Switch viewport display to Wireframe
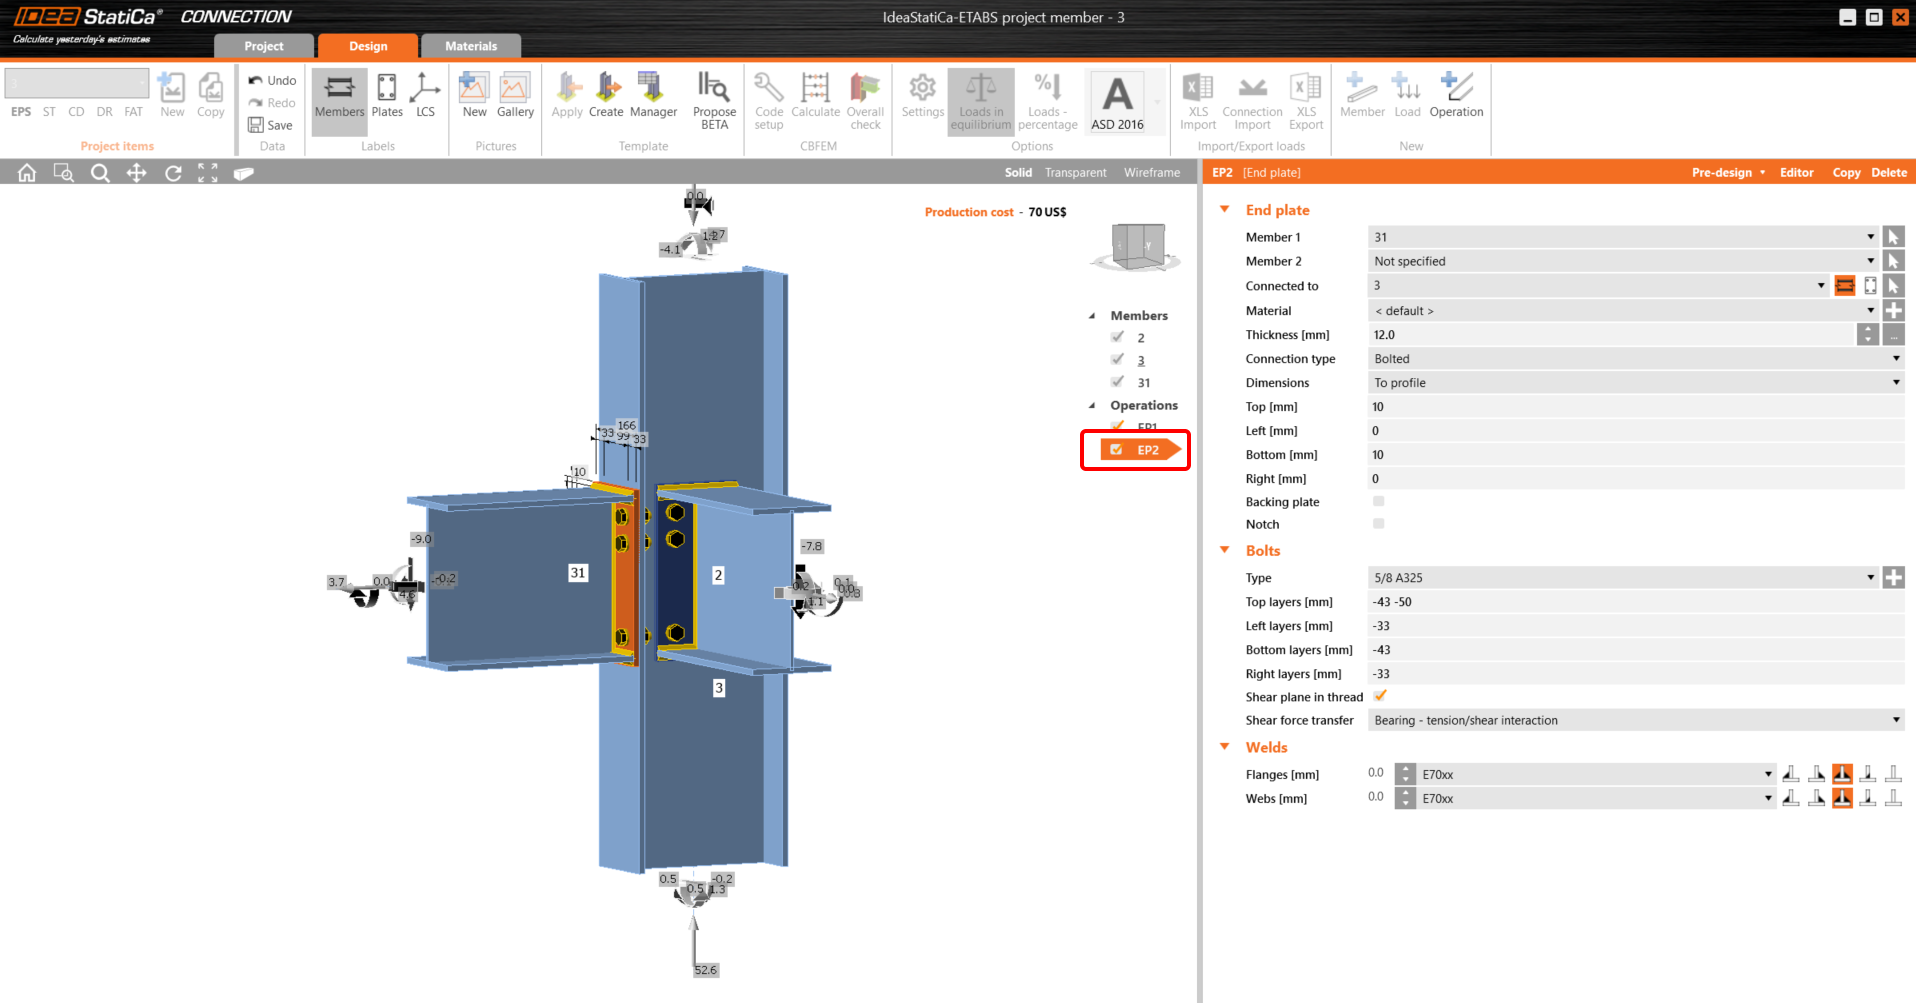1916x1003 pixels. [x=1151, y=172]
